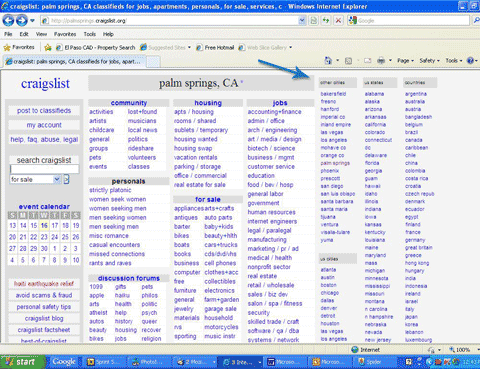Open the 'for sale' search category dropdown
This screenshot has height=369, width=480.
click(57, 179)
